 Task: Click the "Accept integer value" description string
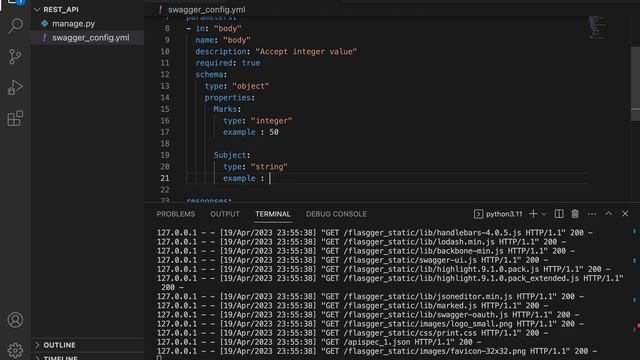pos(306,52)
